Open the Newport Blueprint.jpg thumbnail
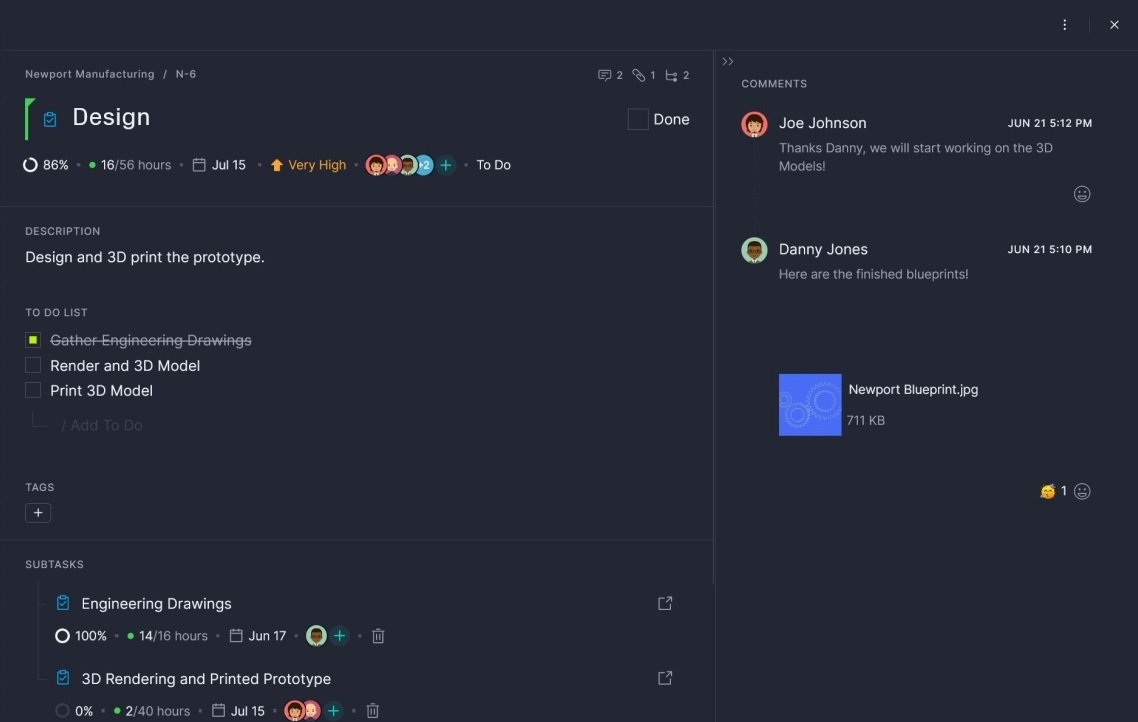1138x722 pixels. click(809, 404)
